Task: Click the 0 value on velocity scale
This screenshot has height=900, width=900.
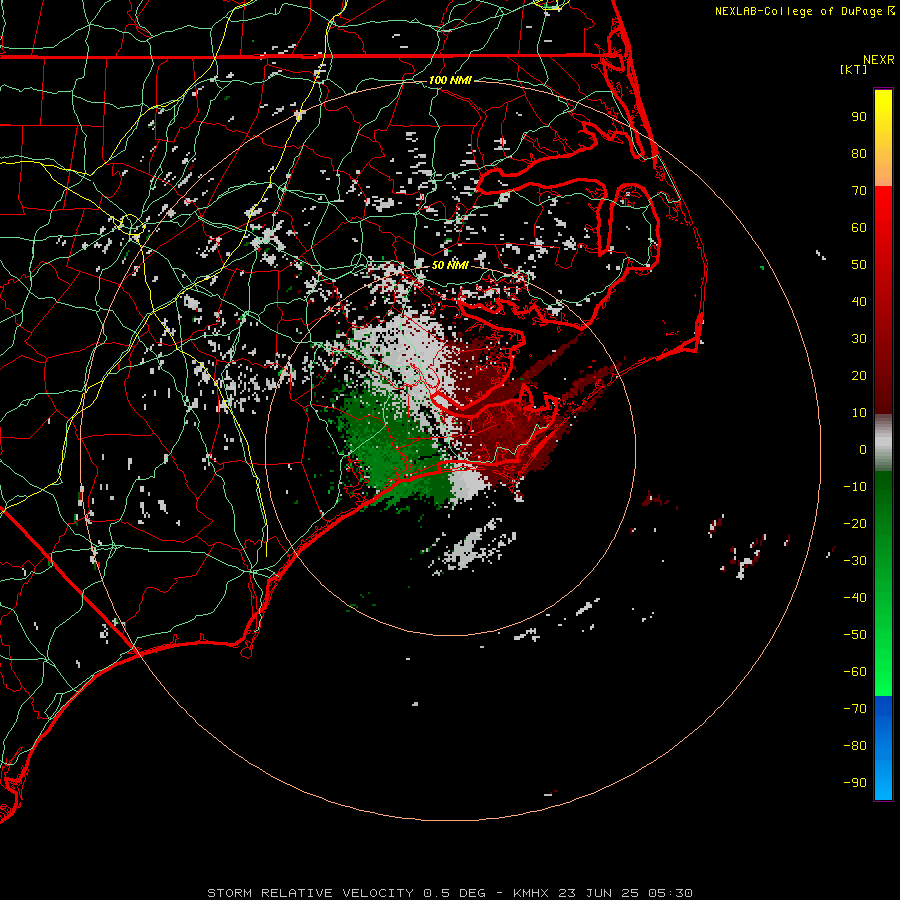Action: coord(863,449)
